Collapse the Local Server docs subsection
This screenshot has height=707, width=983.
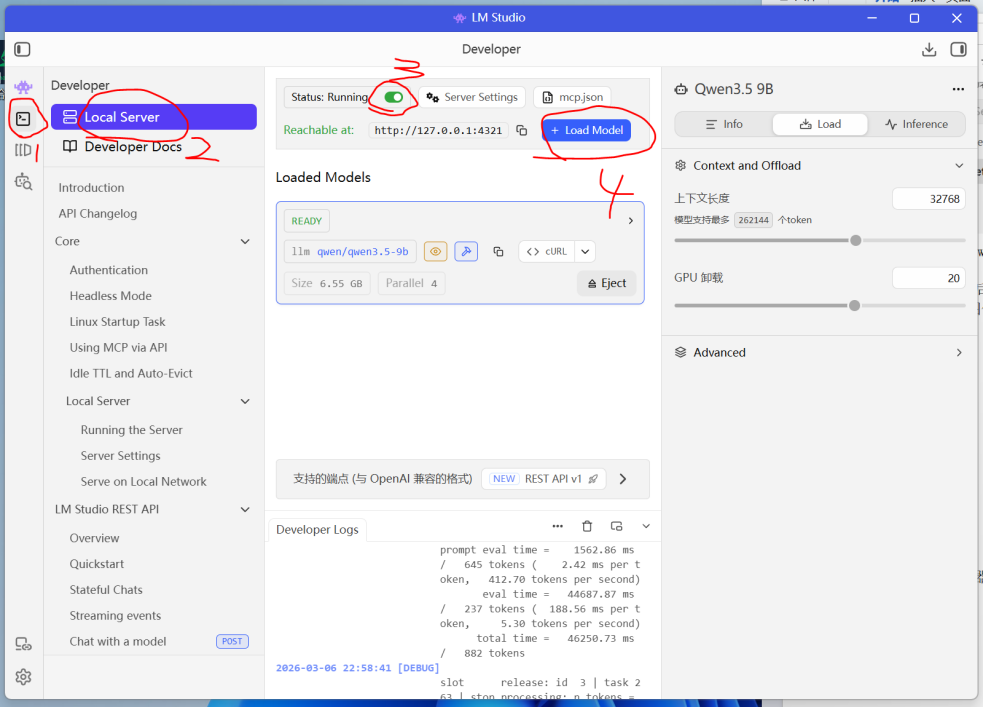(x=245, y=401)
